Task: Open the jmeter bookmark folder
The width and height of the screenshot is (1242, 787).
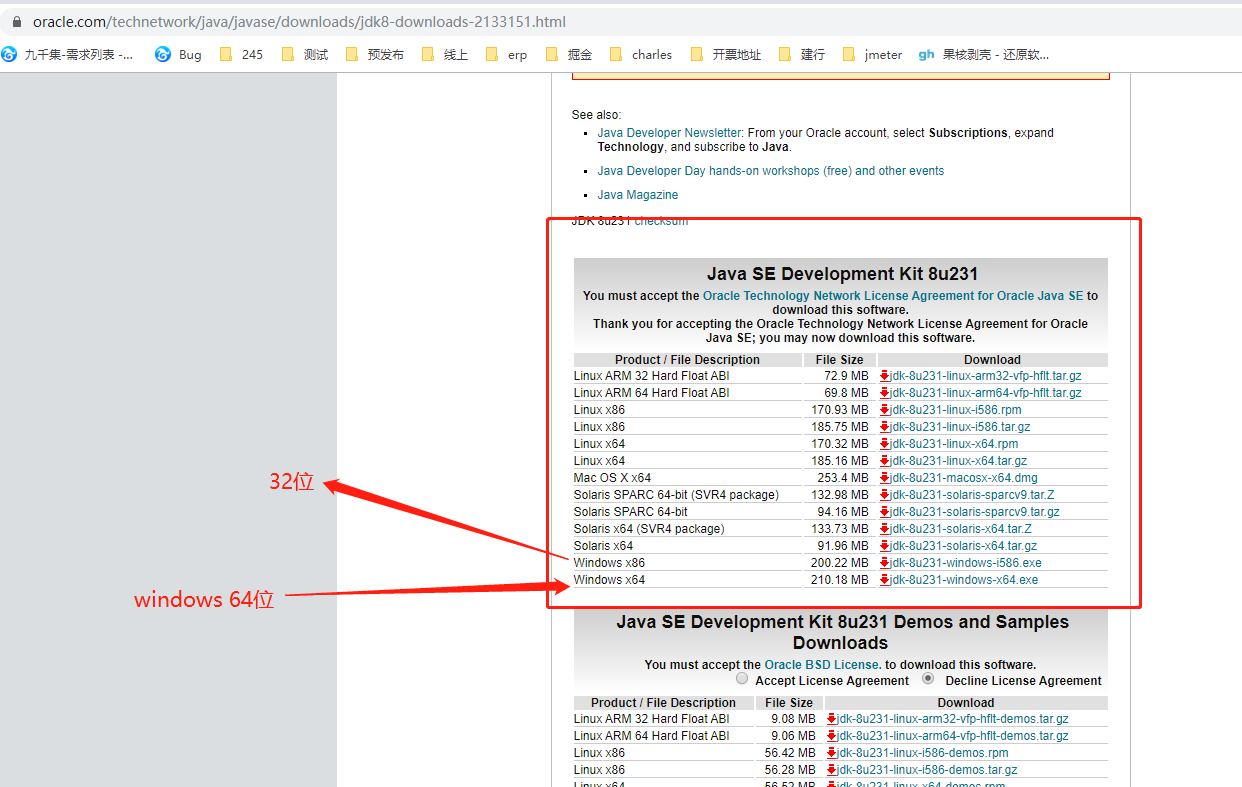Action: [x=872, y=55]
